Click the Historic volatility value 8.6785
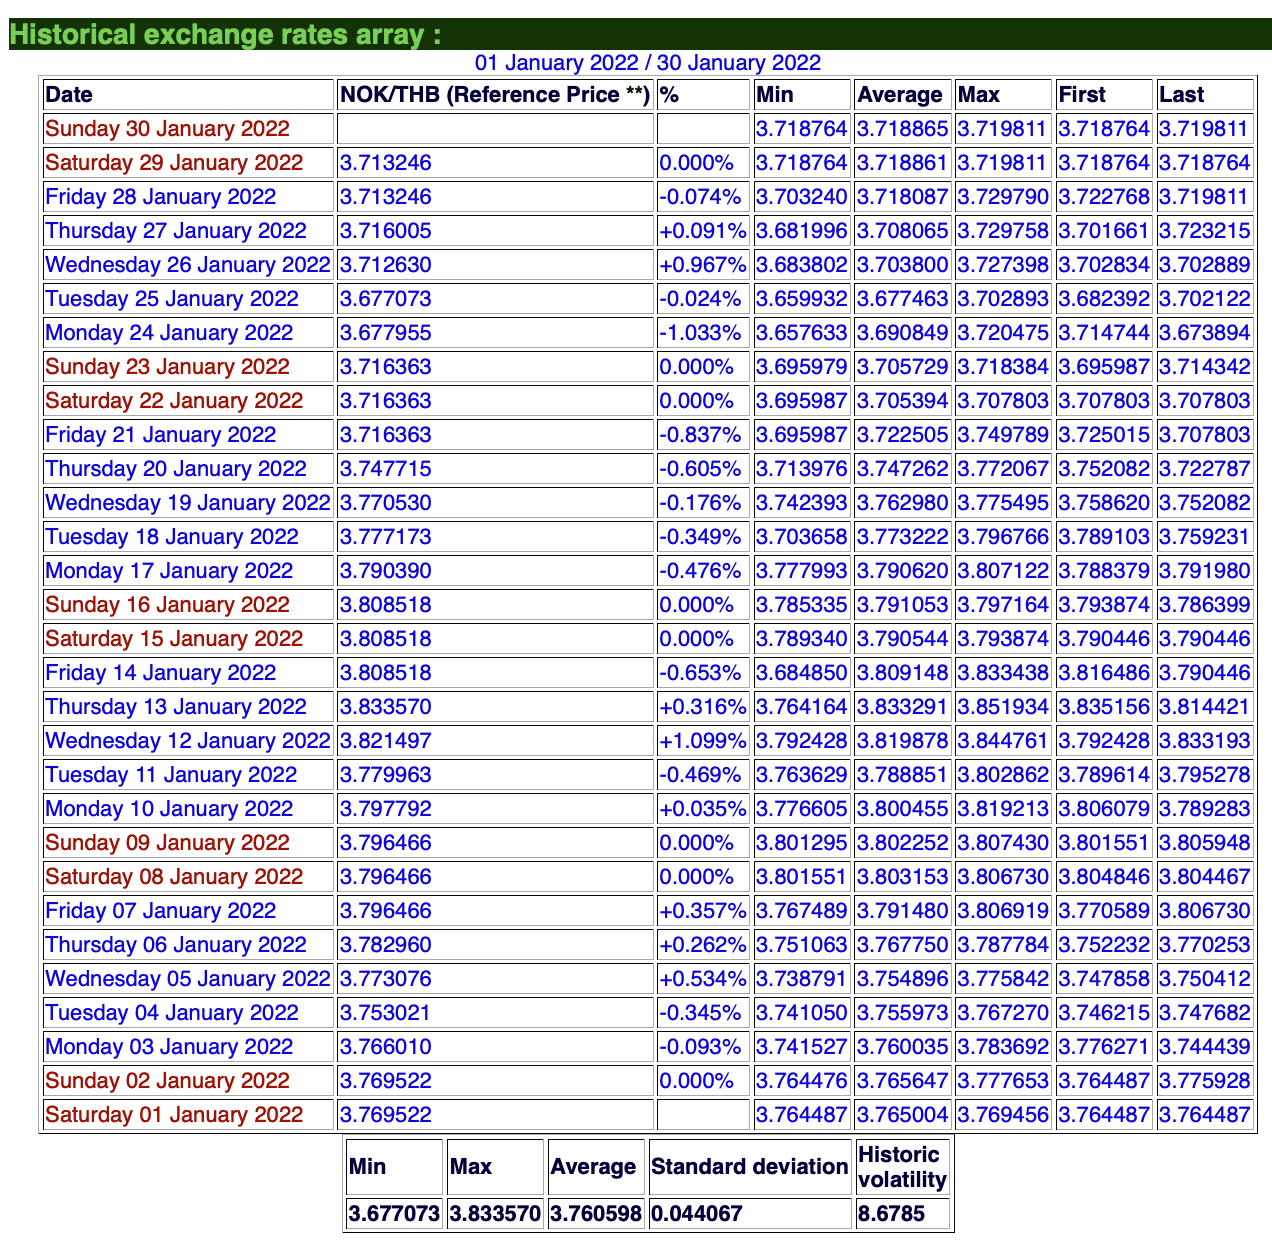The width and height of the screenshot is (1272, 1258). click(x=892, y=1214)
